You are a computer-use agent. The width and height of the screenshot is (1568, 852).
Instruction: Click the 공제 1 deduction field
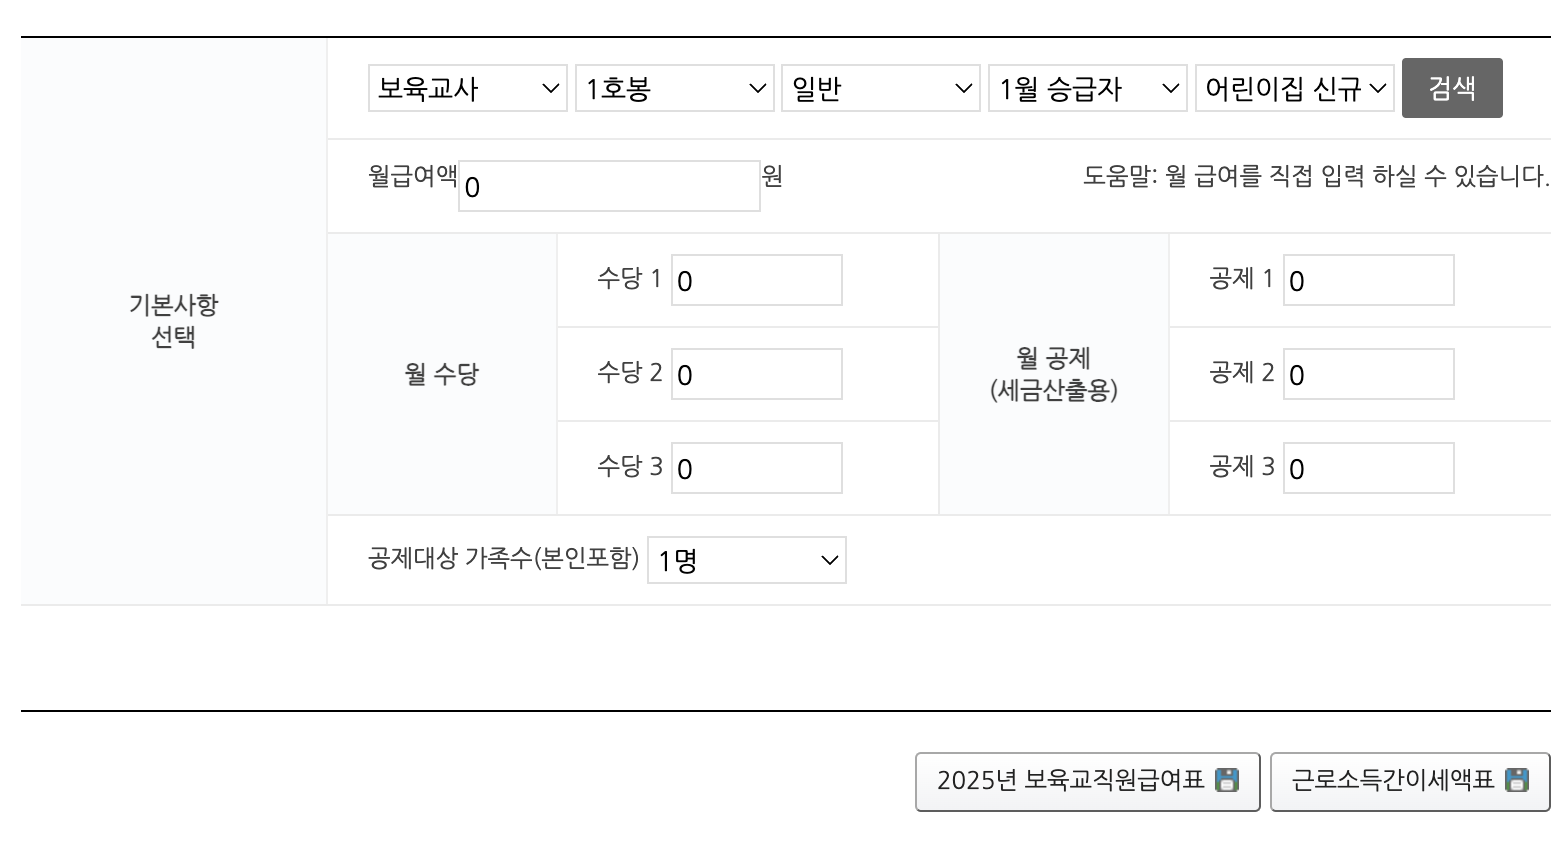click(1367, 280)
